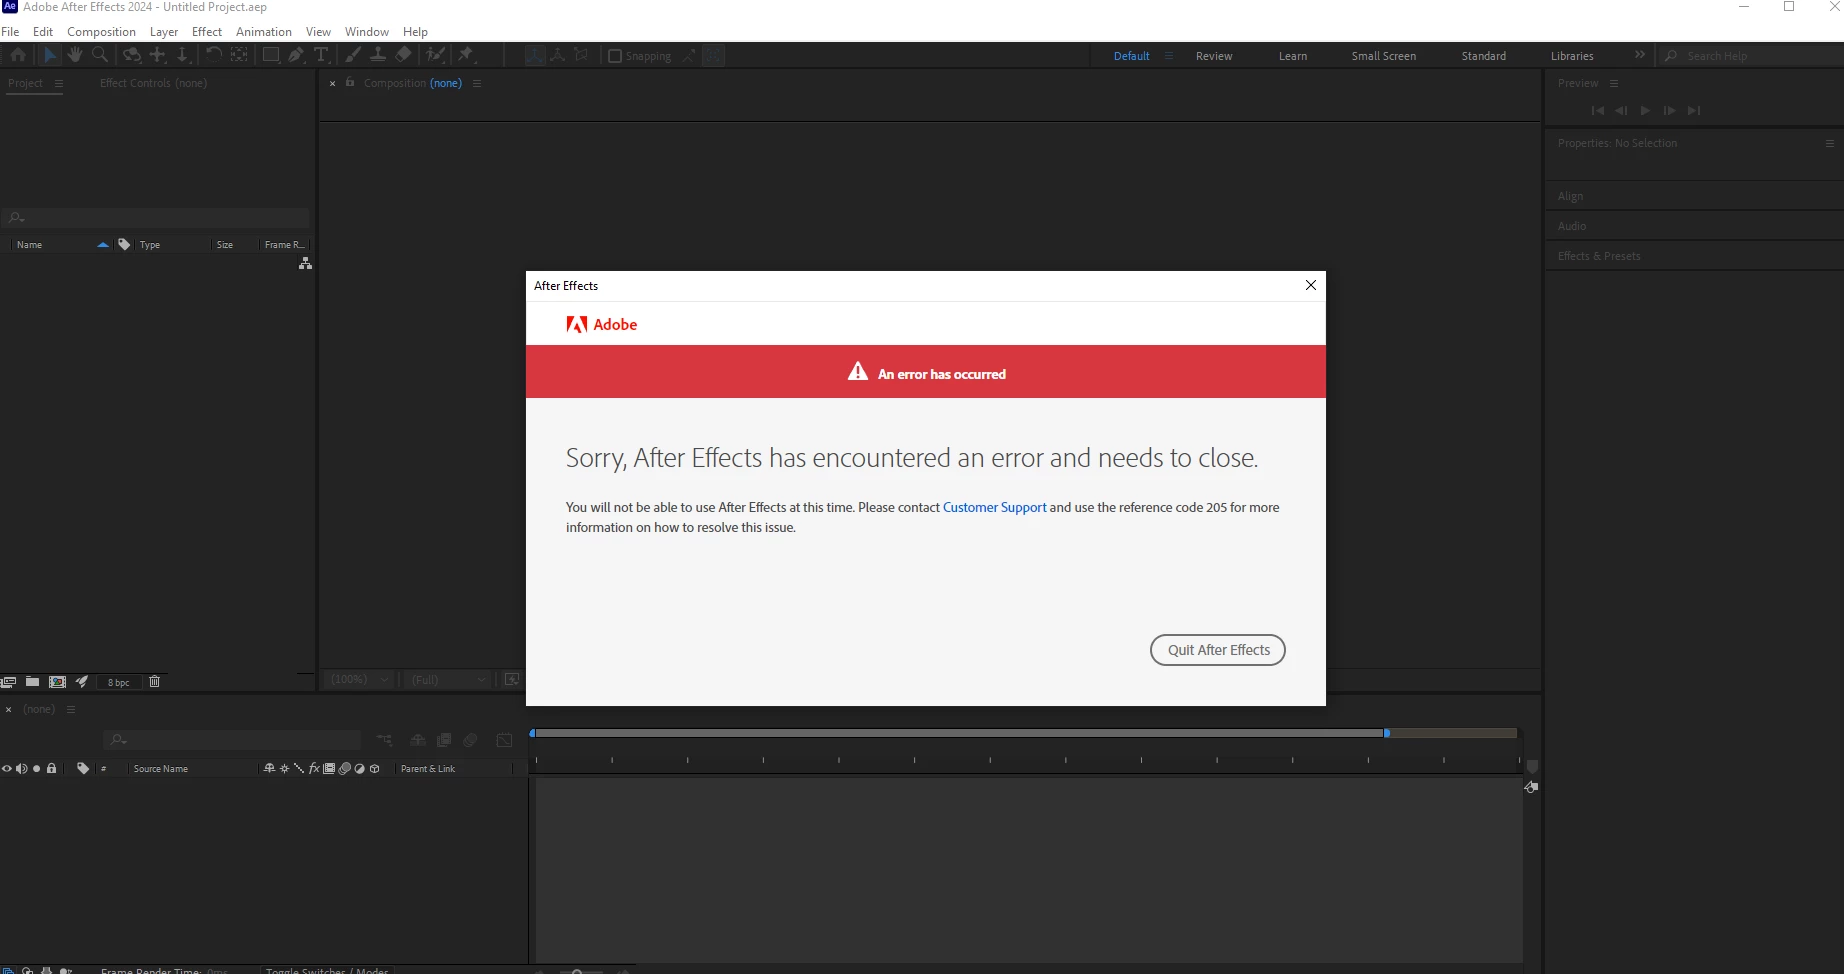1844x974 pixels.
Task: Toggle the Solo column switch
Action: tap(37, 768)
